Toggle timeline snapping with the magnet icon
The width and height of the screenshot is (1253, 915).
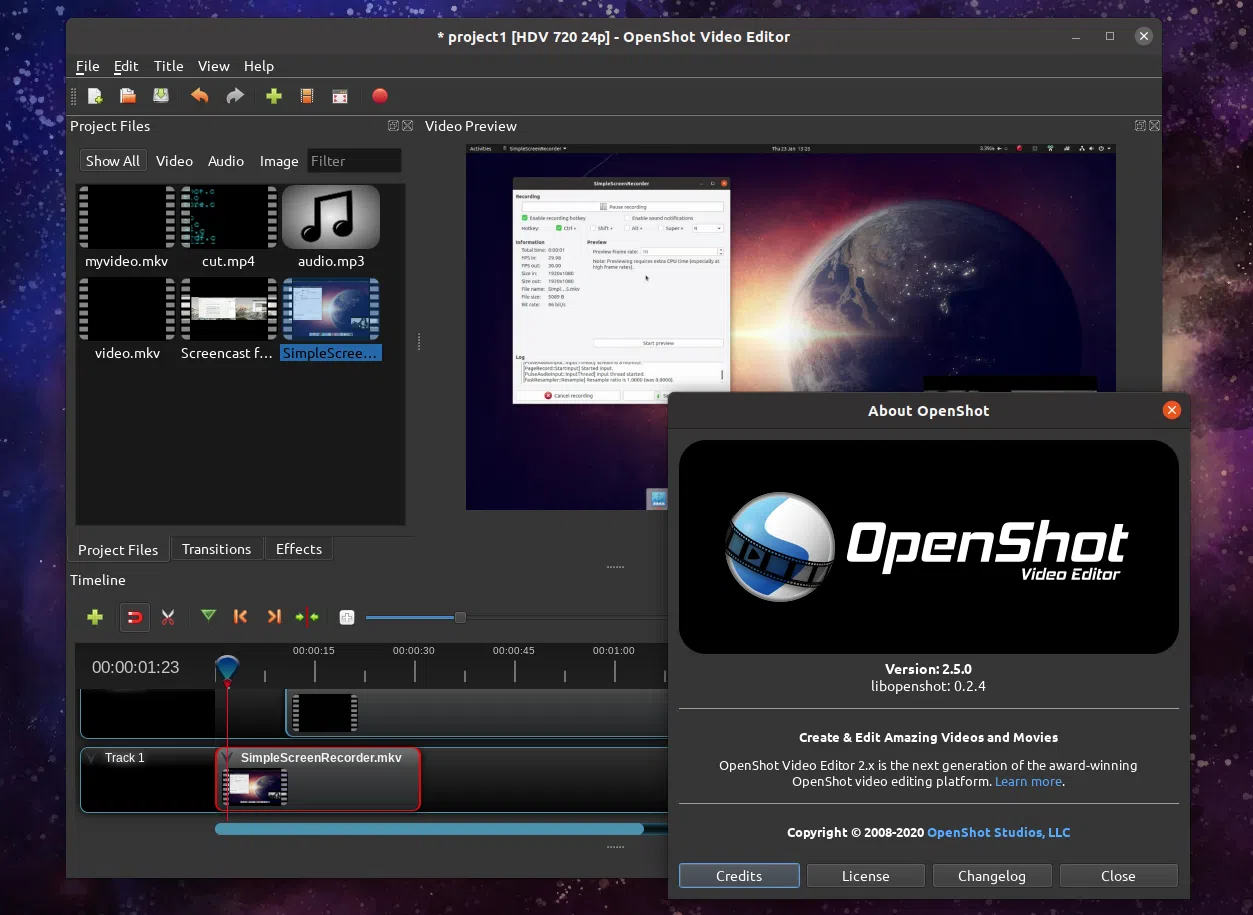135,617
